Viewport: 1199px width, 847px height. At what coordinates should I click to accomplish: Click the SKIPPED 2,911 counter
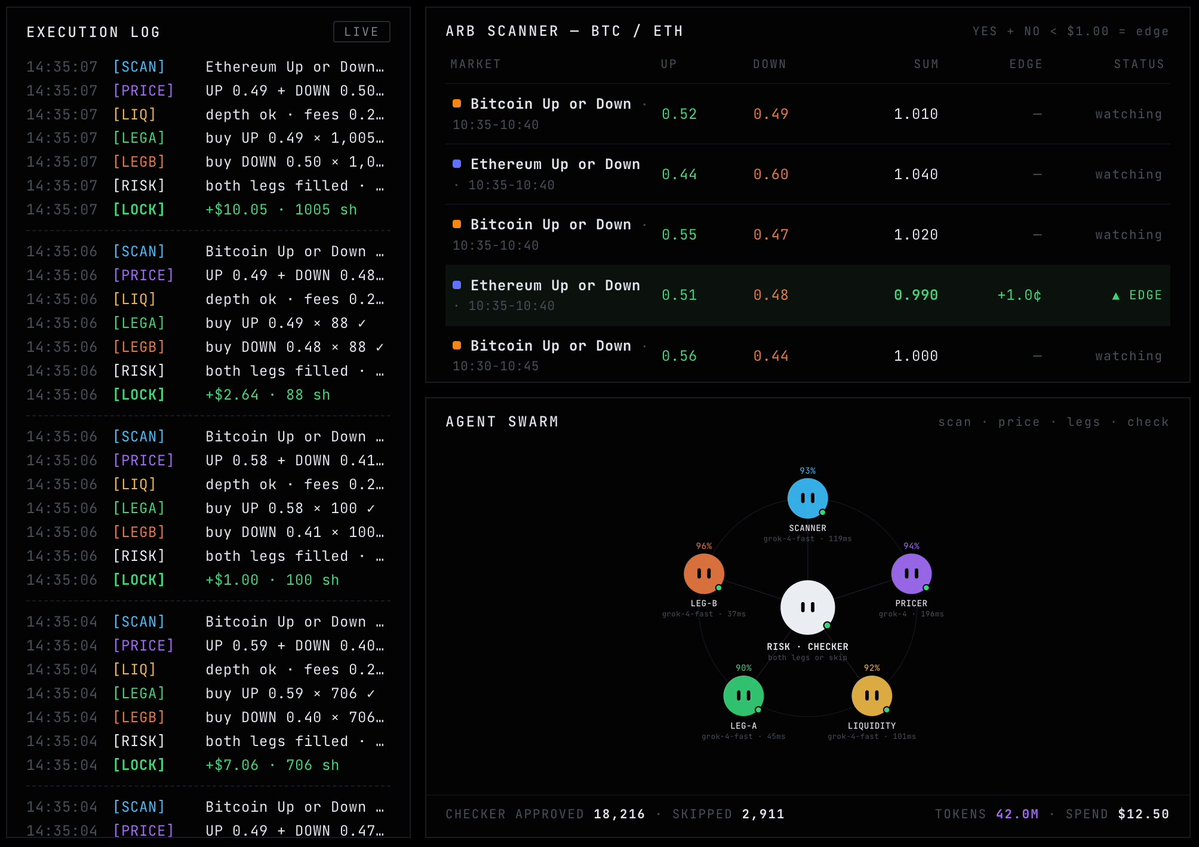pyautogui.click(x=728, y=814)
